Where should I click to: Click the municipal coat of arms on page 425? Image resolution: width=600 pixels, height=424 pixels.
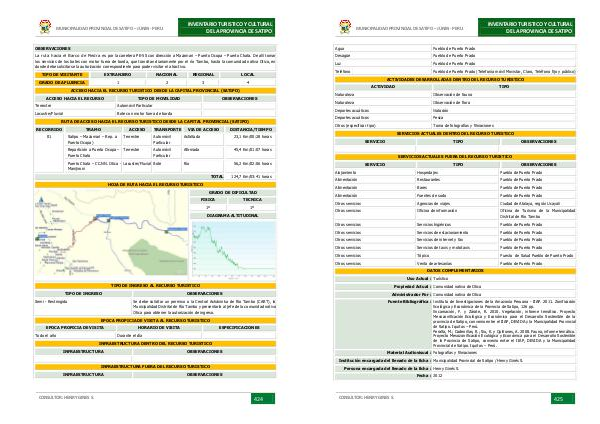coord(345,27)
